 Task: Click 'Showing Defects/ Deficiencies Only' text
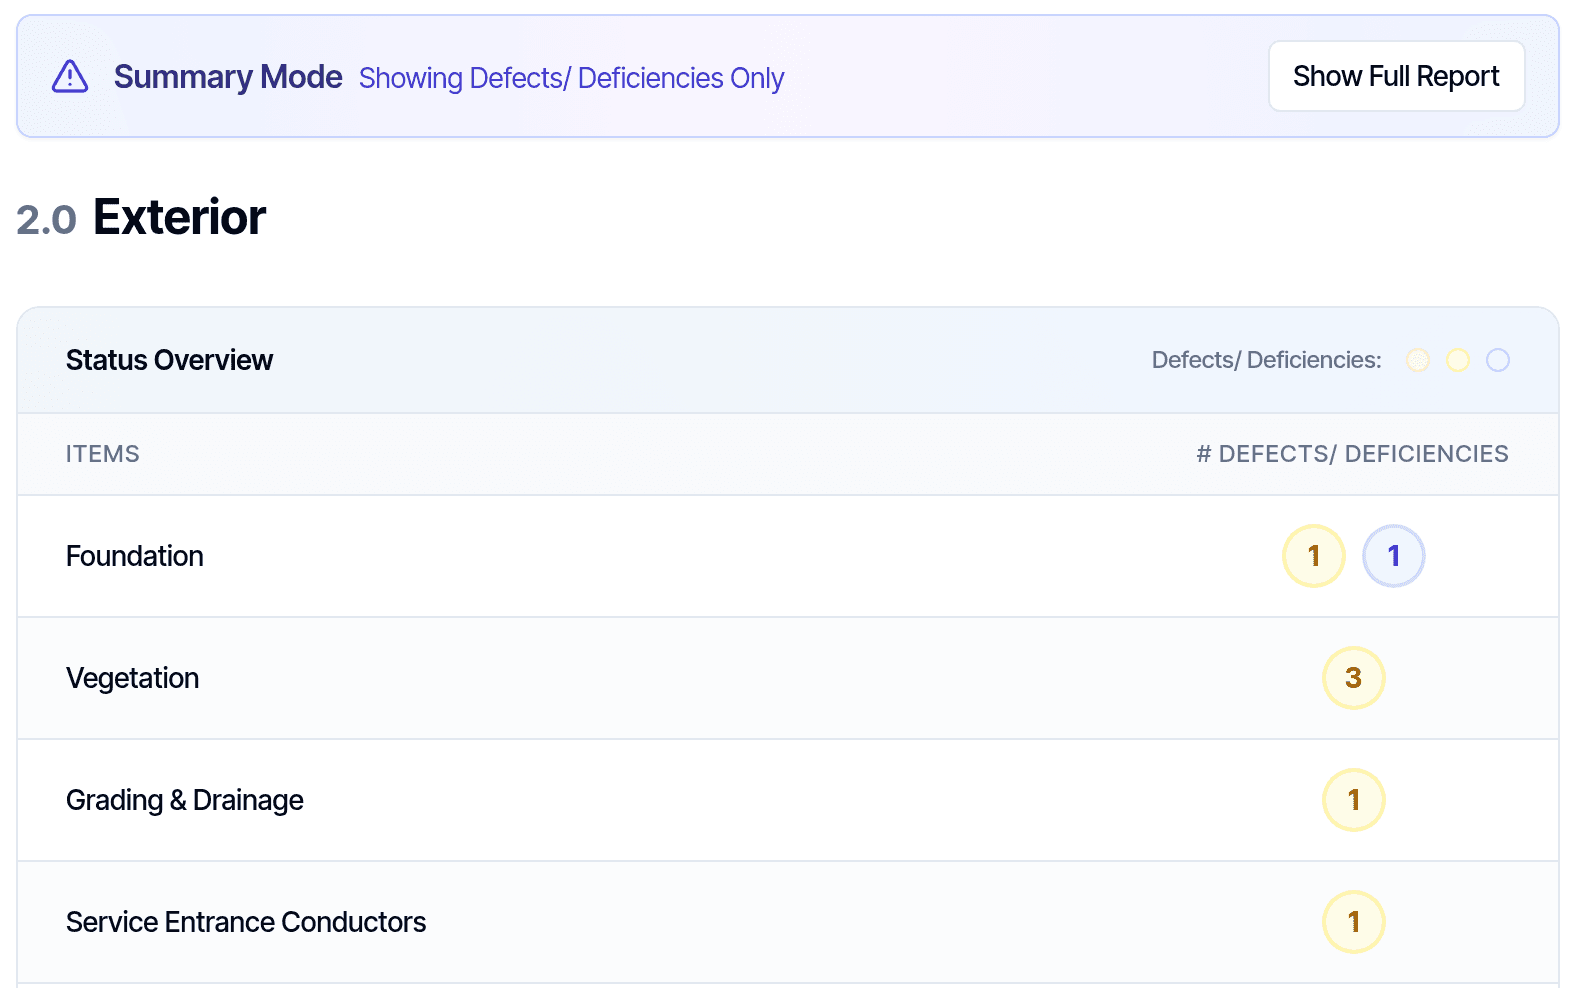[x=571, y=78]
